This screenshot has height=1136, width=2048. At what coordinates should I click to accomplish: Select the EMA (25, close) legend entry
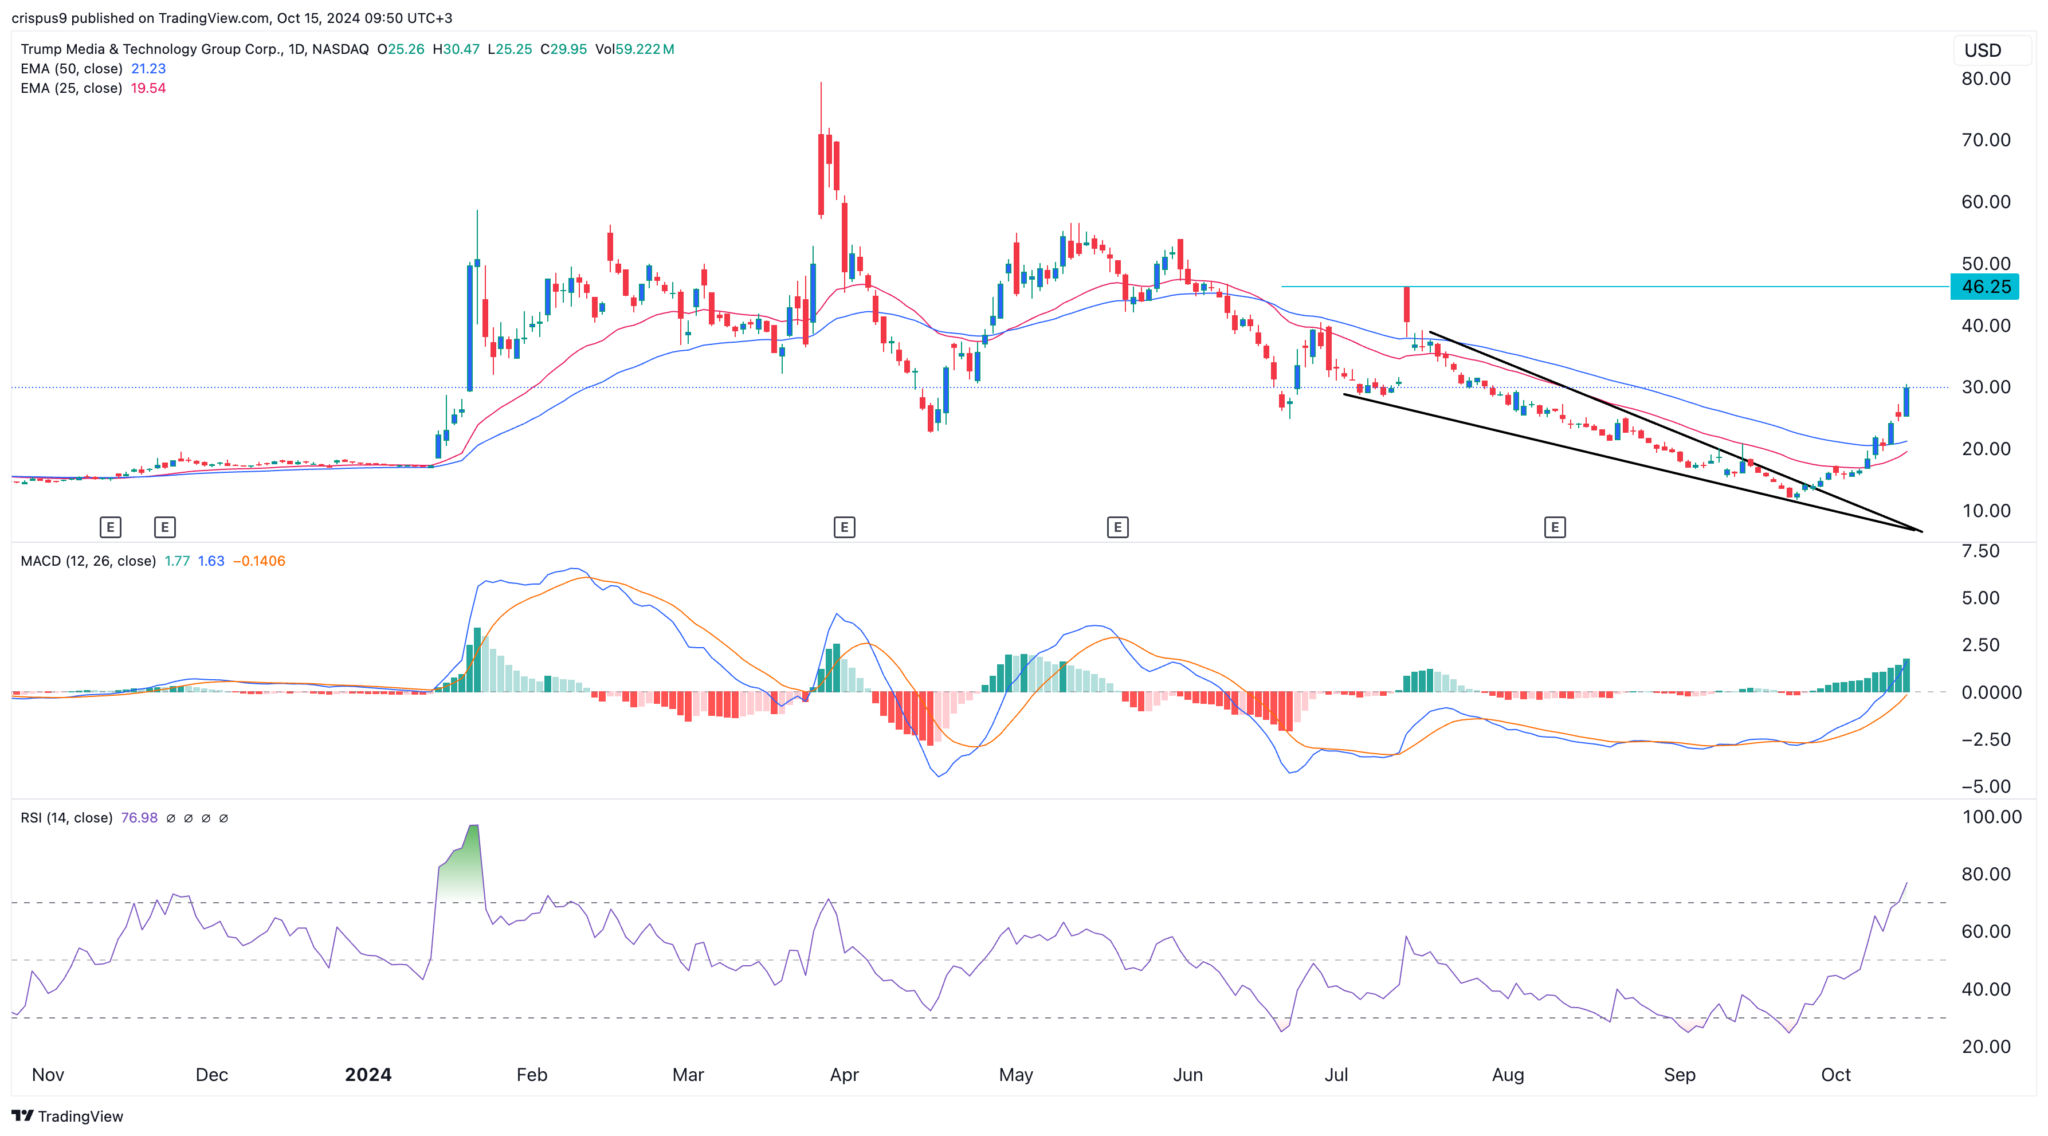[x=72, y=88]
